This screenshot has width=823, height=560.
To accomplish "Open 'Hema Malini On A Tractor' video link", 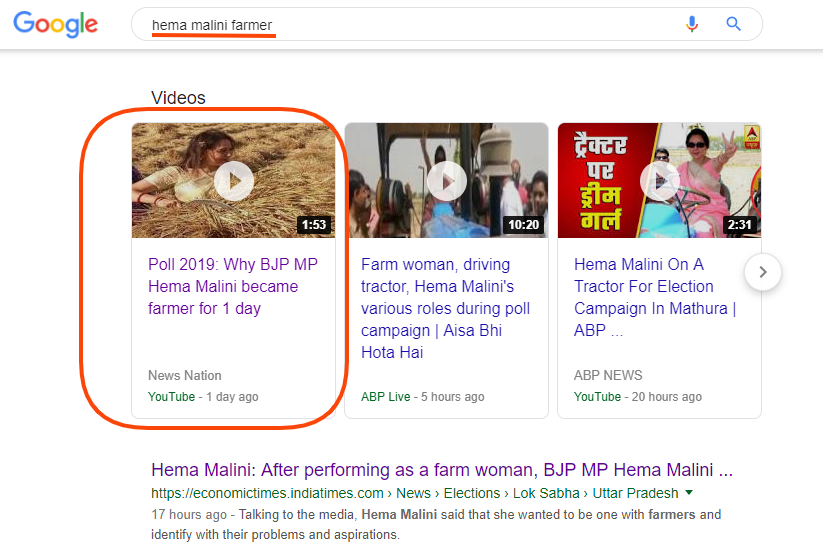I will click(655, 297).
